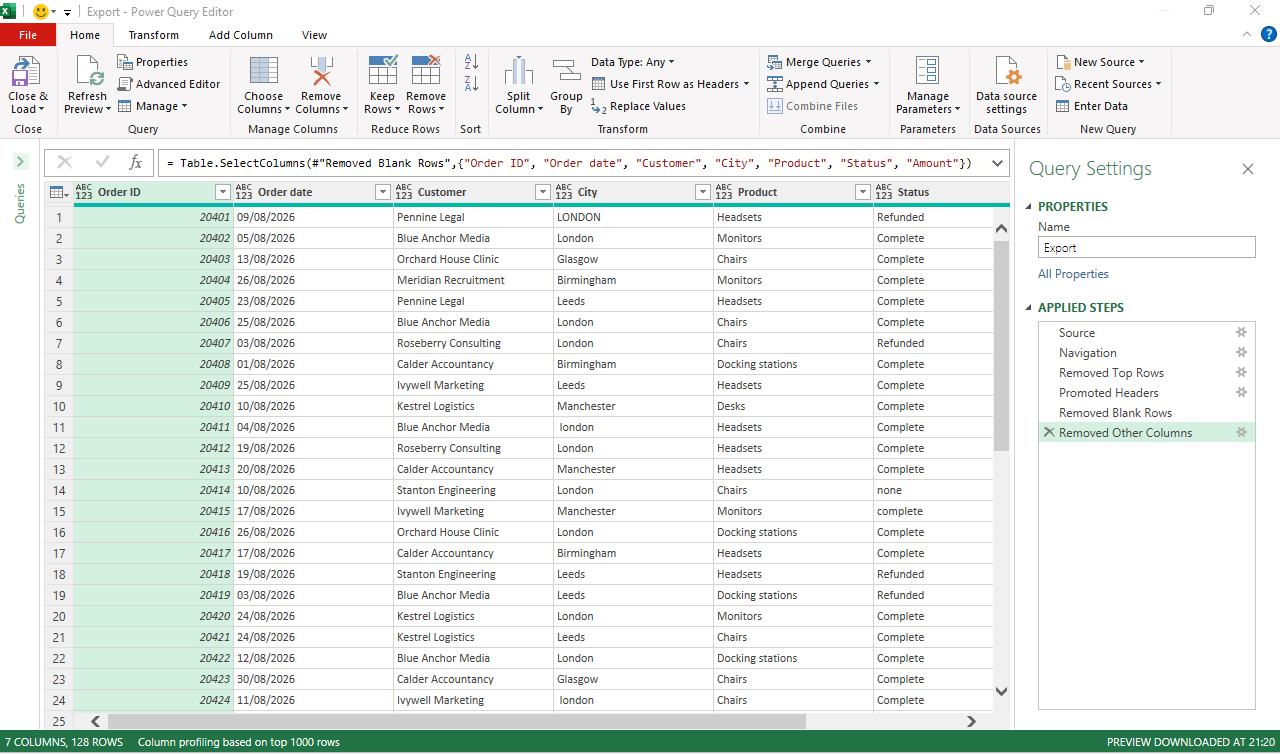Click the Keep Rows icon
This screenshot has height=754, width=1280.
[383, 72]
